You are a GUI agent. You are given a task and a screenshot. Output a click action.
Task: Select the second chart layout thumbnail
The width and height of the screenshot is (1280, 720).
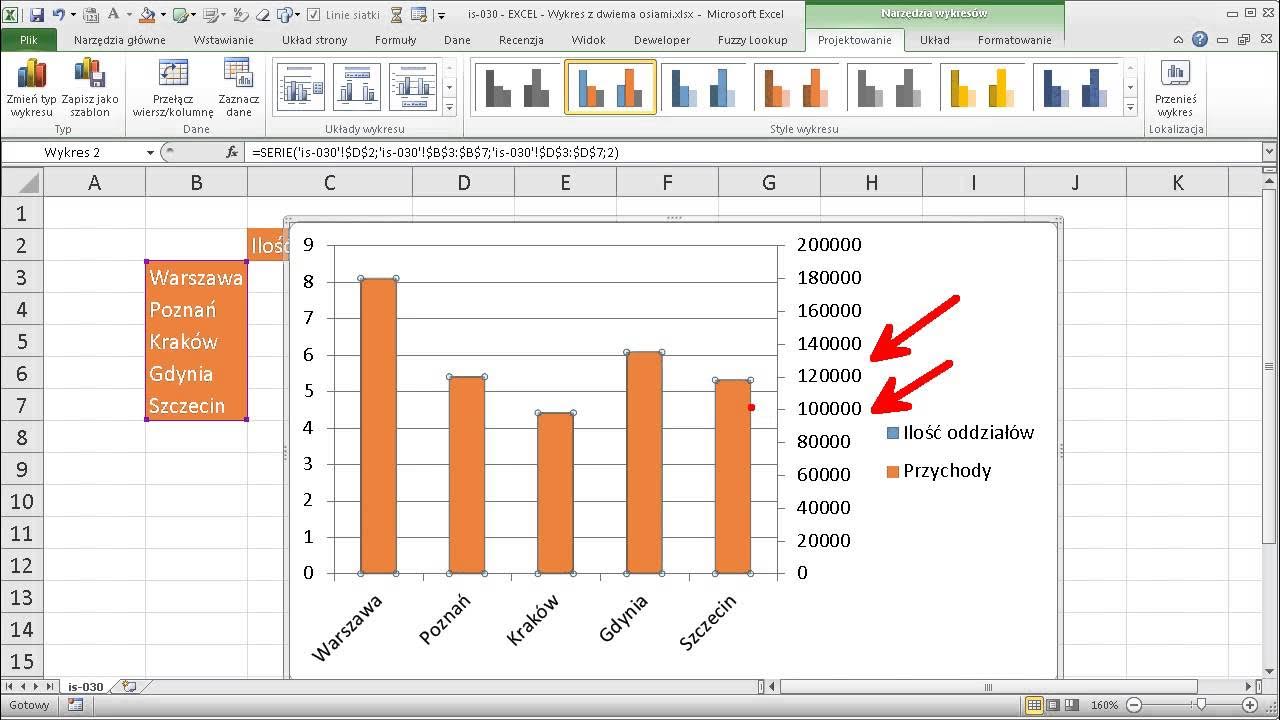pos(357,87)
